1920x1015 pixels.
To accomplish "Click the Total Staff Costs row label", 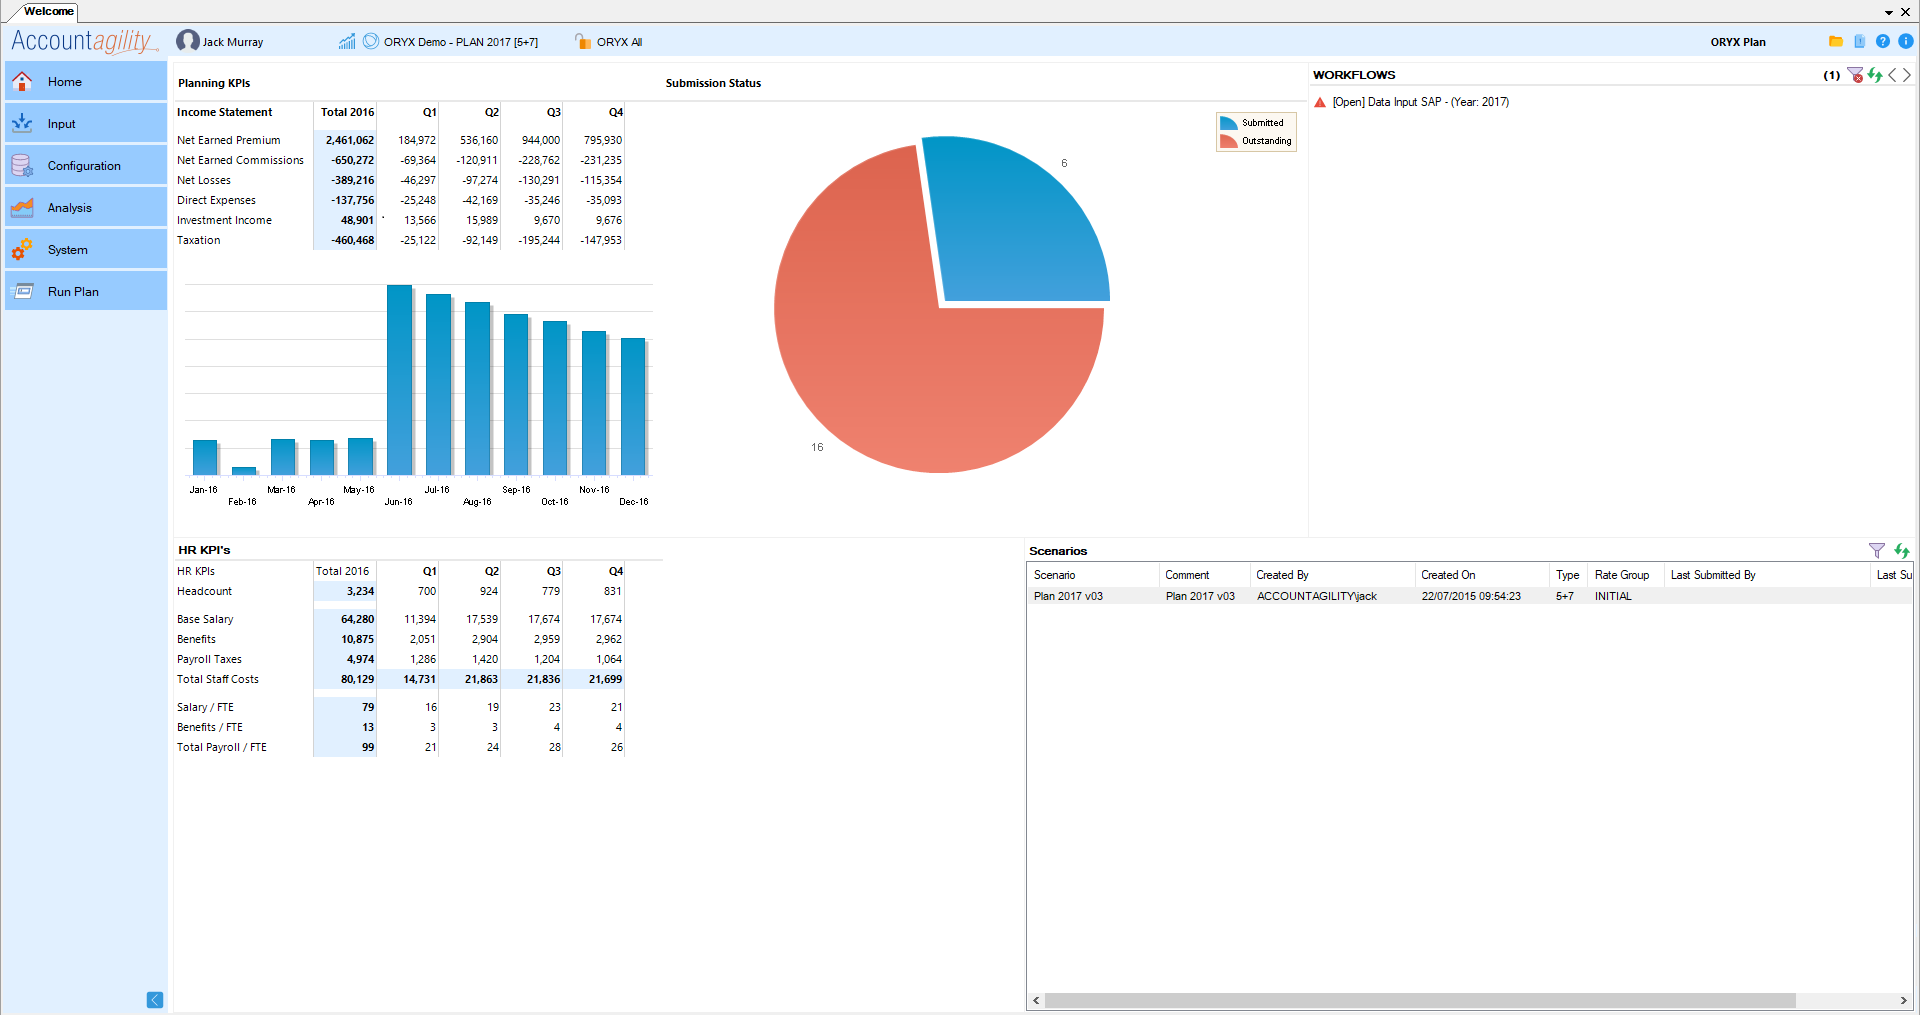I will [218, 679].
